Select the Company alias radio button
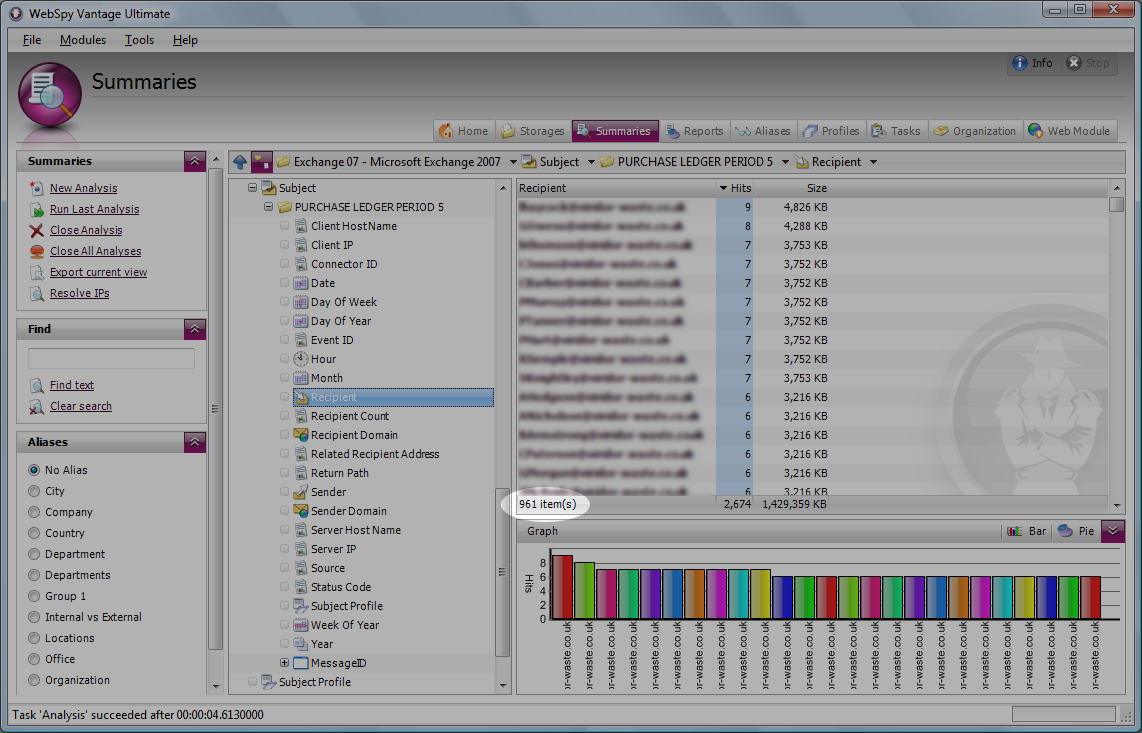The height and width of the screenshot is (733, 1142). (34, 512)
